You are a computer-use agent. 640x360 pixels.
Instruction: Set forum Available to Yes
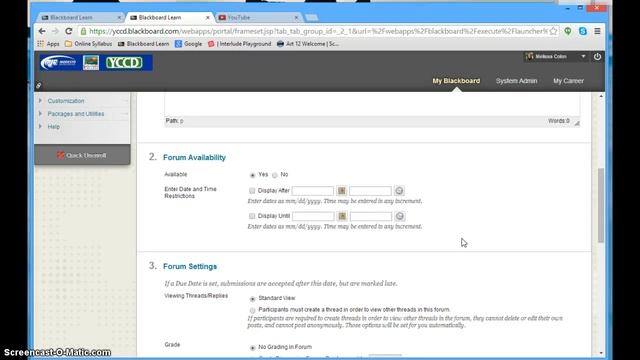[x=252, y=175]
